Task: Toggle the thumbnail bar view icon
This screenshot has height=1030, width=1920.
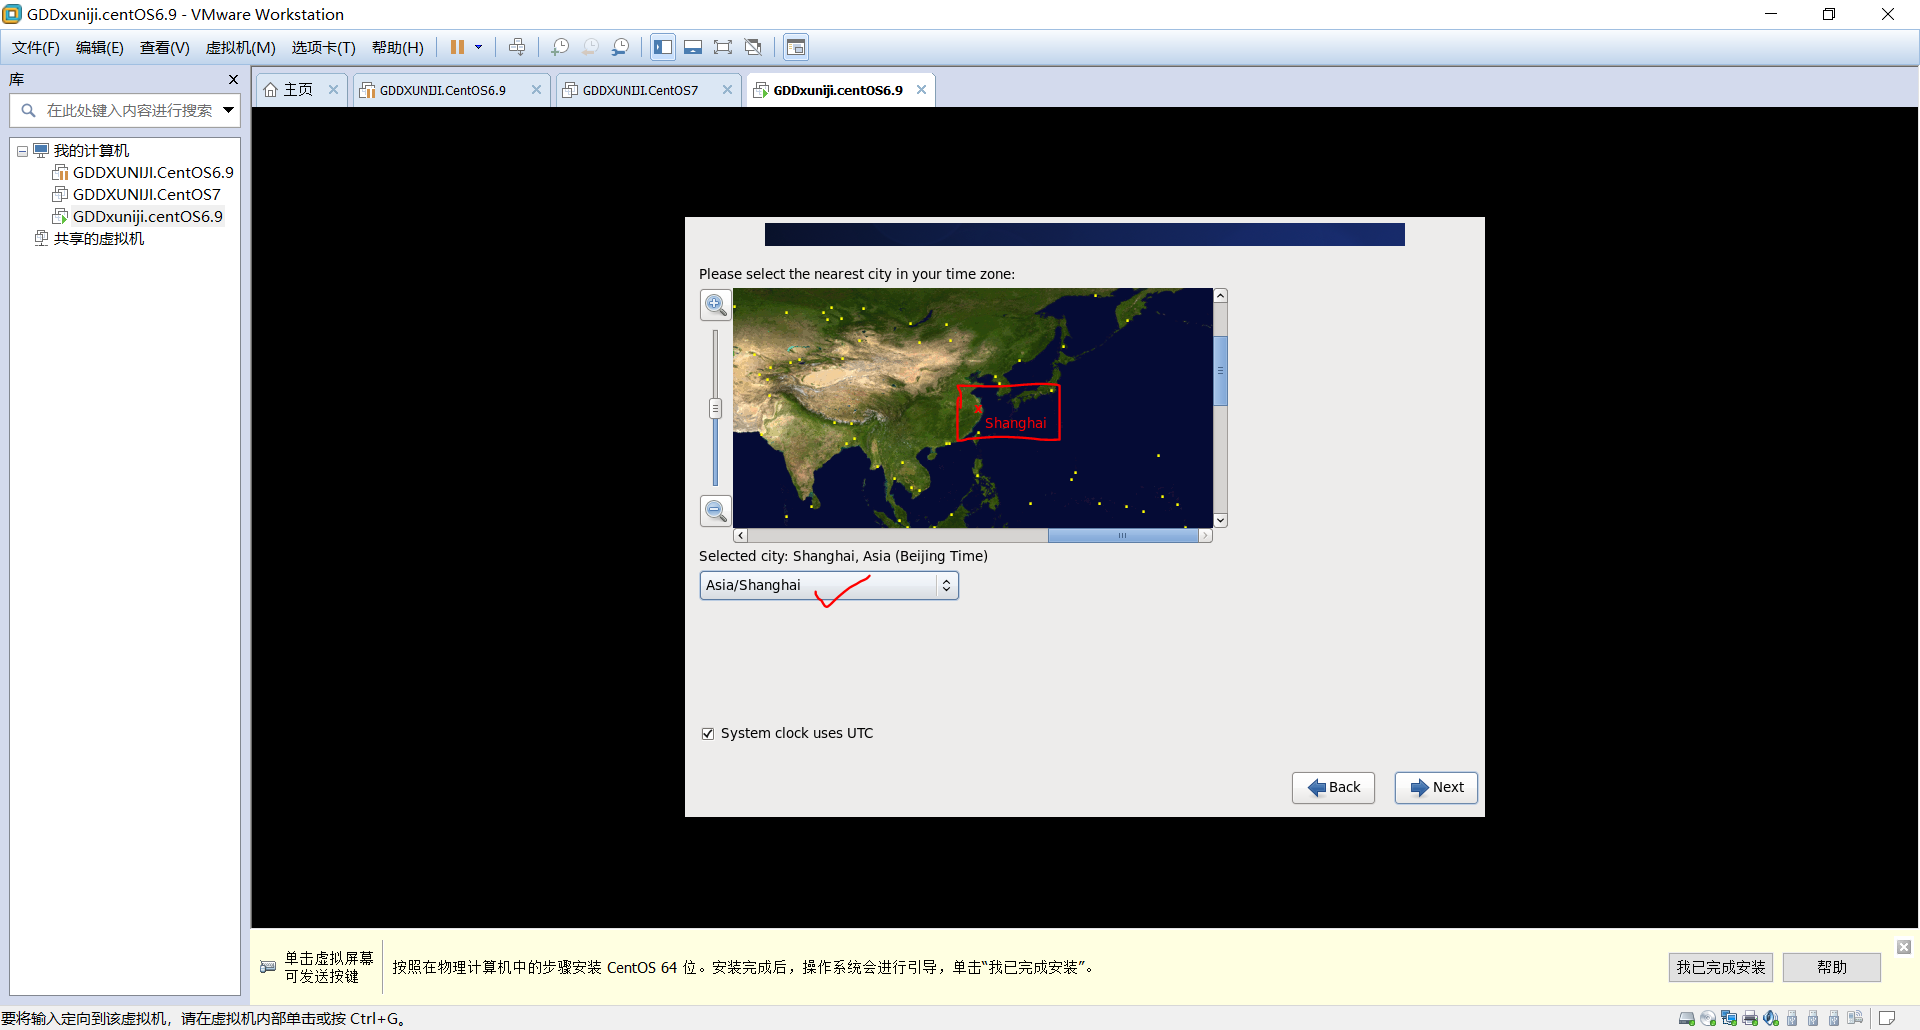Action: (693, 47)
